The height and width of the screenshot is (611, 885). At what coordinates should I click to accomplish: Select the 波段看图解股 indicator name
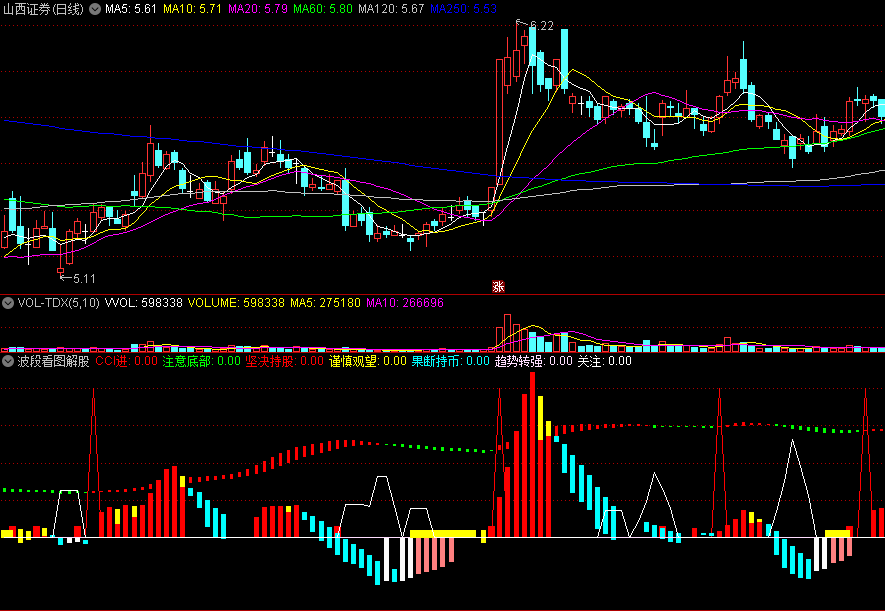coord(54,361)
